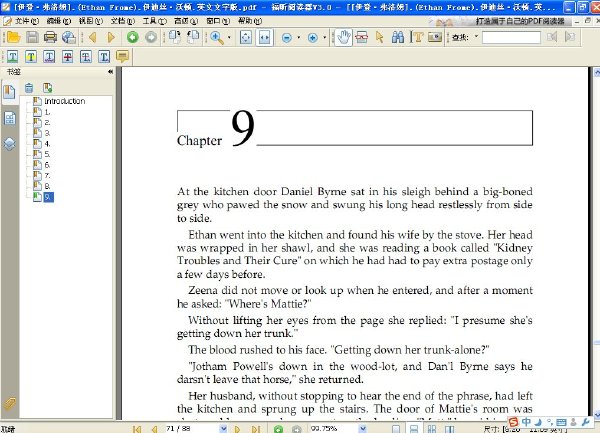Select the magnifier zoom tool
Screen dimensions: 600x433
[x=217, y=37]
